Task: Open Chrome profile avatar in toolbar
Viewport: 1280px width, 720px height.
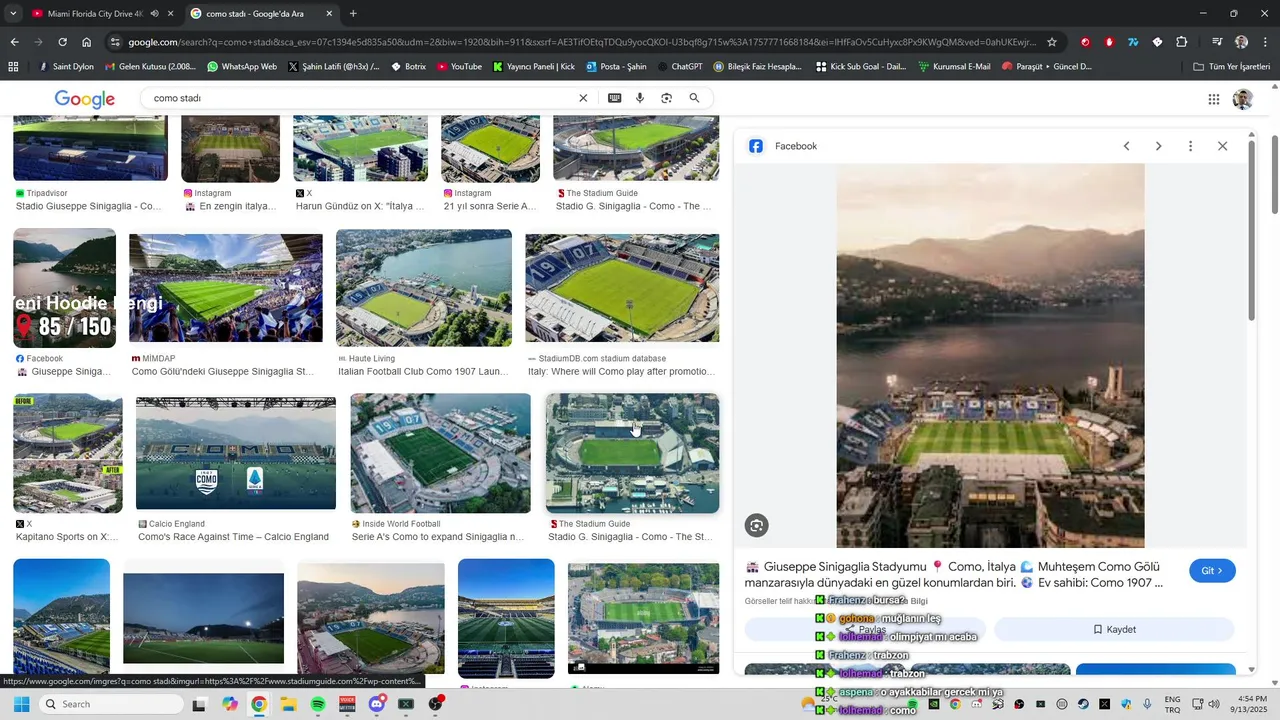Action: point(1242,42)
